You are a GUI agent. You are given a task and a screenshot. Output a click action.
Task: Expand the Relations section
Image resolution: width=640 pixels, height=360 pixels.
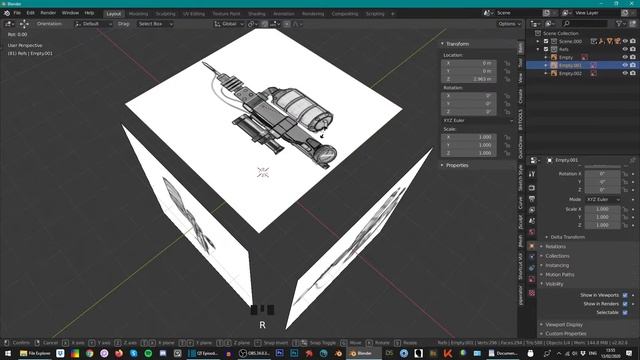click(555, 247)
